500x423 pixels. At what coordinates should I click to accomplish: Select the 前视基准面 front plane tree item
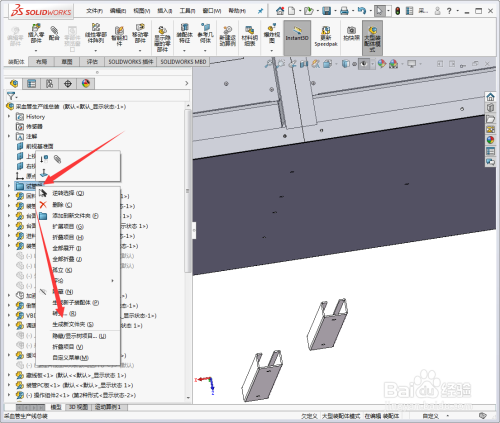[35, 146]
